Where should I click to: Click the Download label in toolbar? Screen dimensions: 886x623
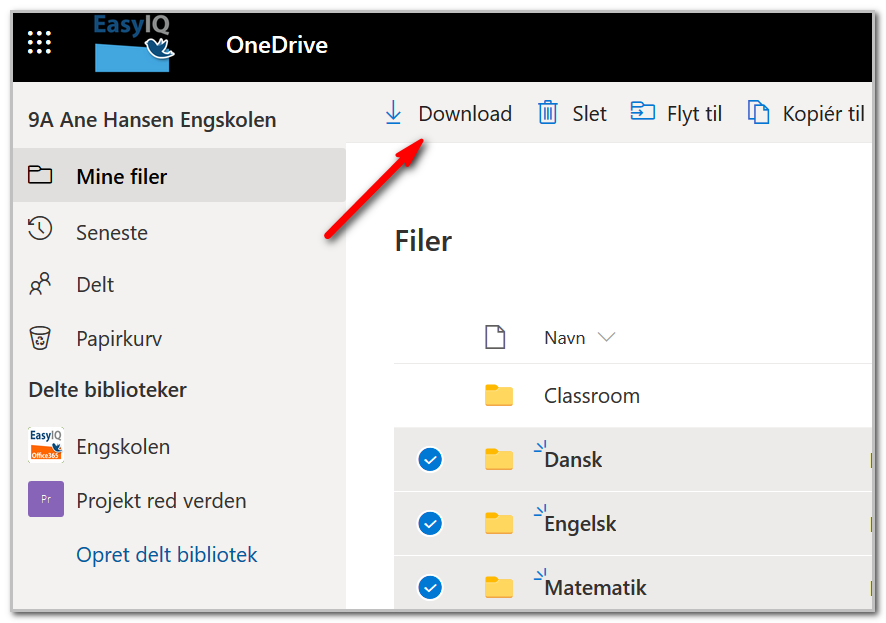tap(465, 114)
